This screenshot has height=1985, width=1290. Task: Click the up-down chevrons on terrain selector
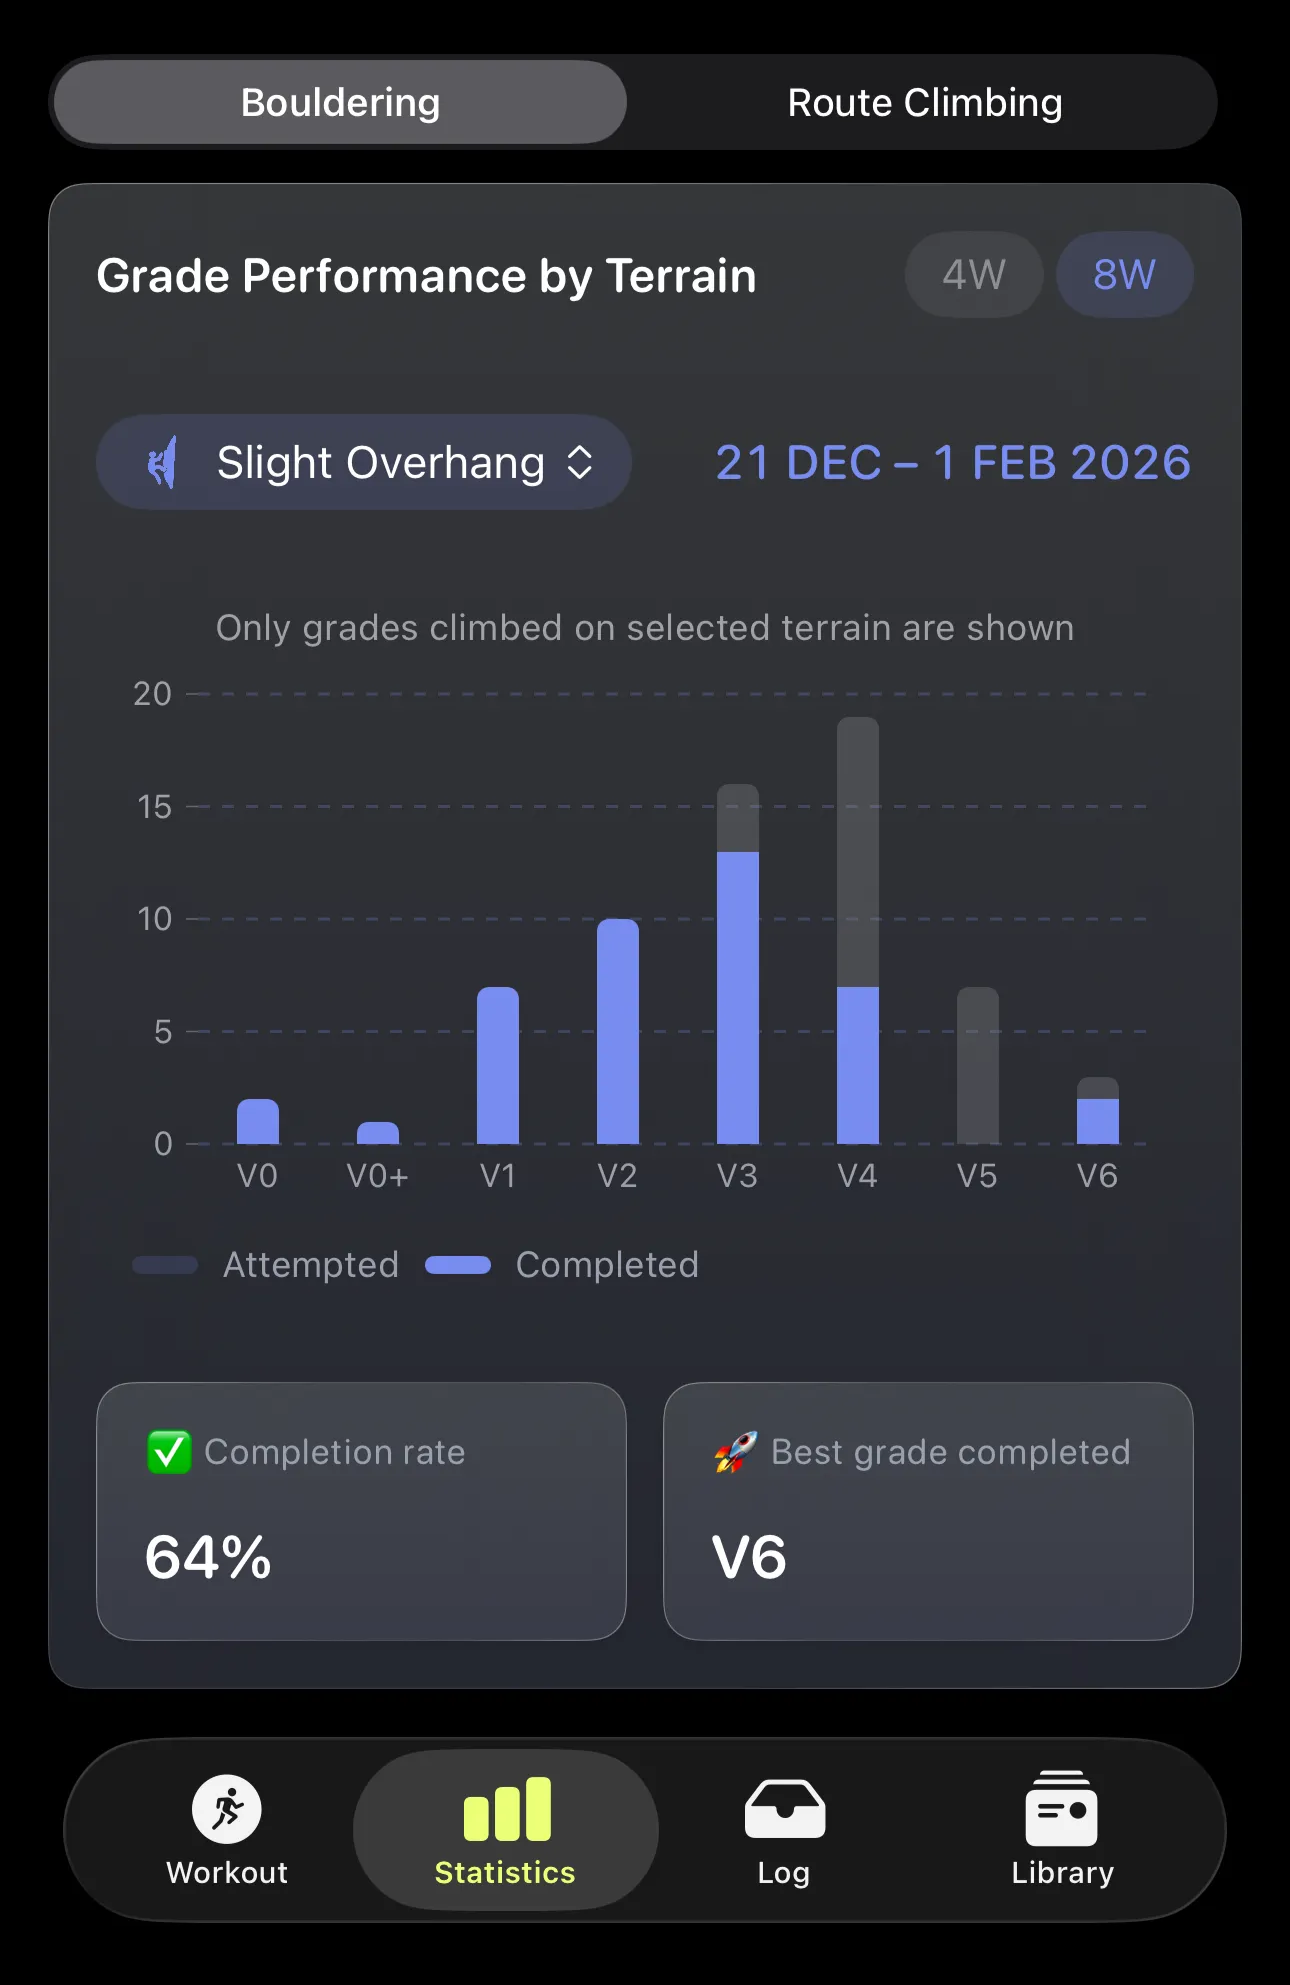point(580,462)
